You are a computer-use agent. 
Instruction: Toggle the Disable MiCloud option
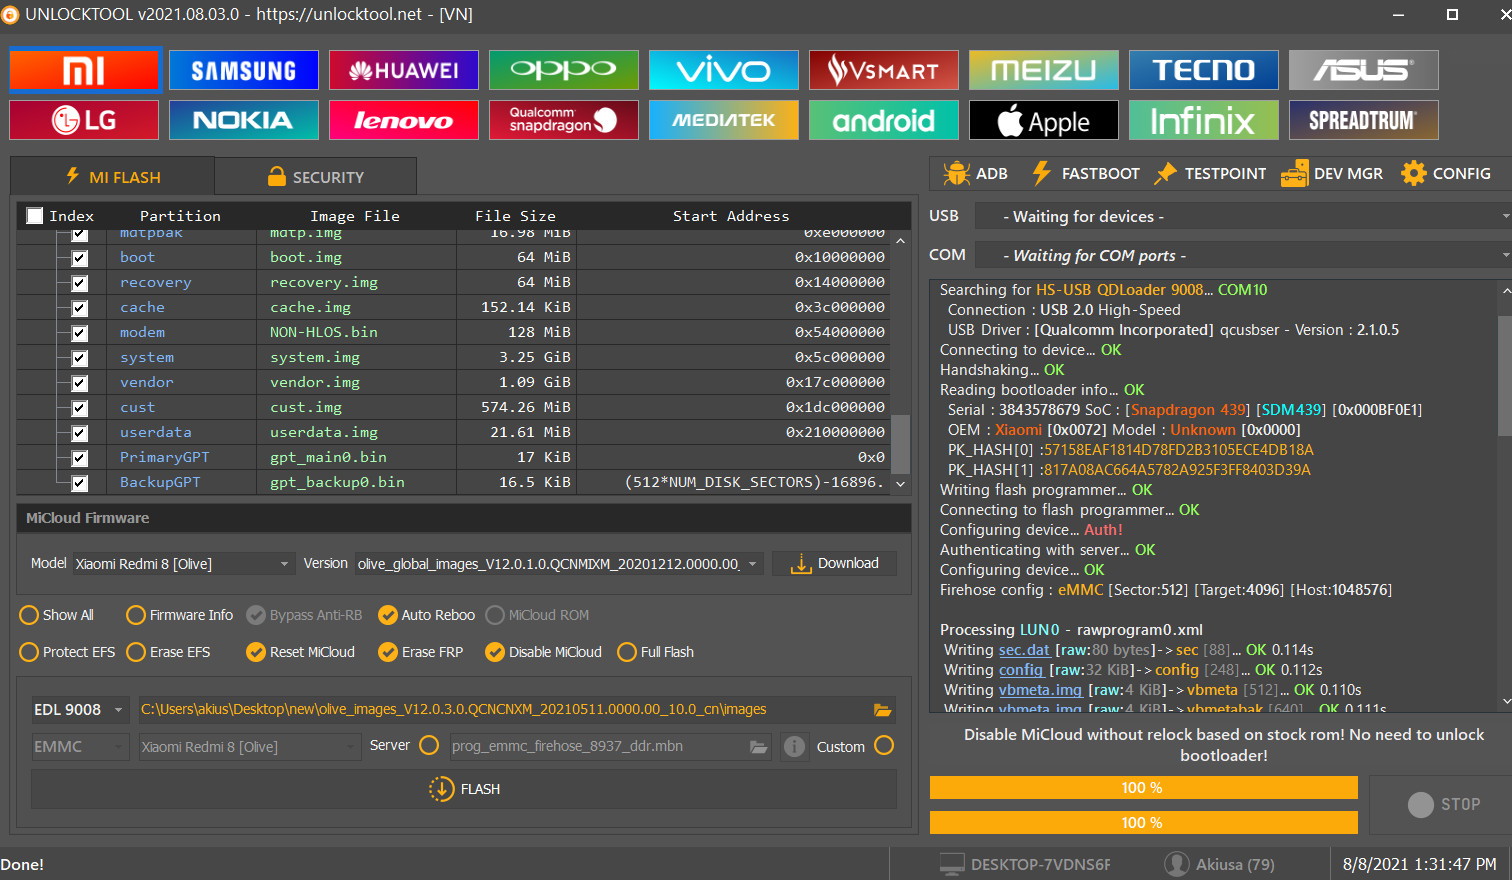[544, 652]
